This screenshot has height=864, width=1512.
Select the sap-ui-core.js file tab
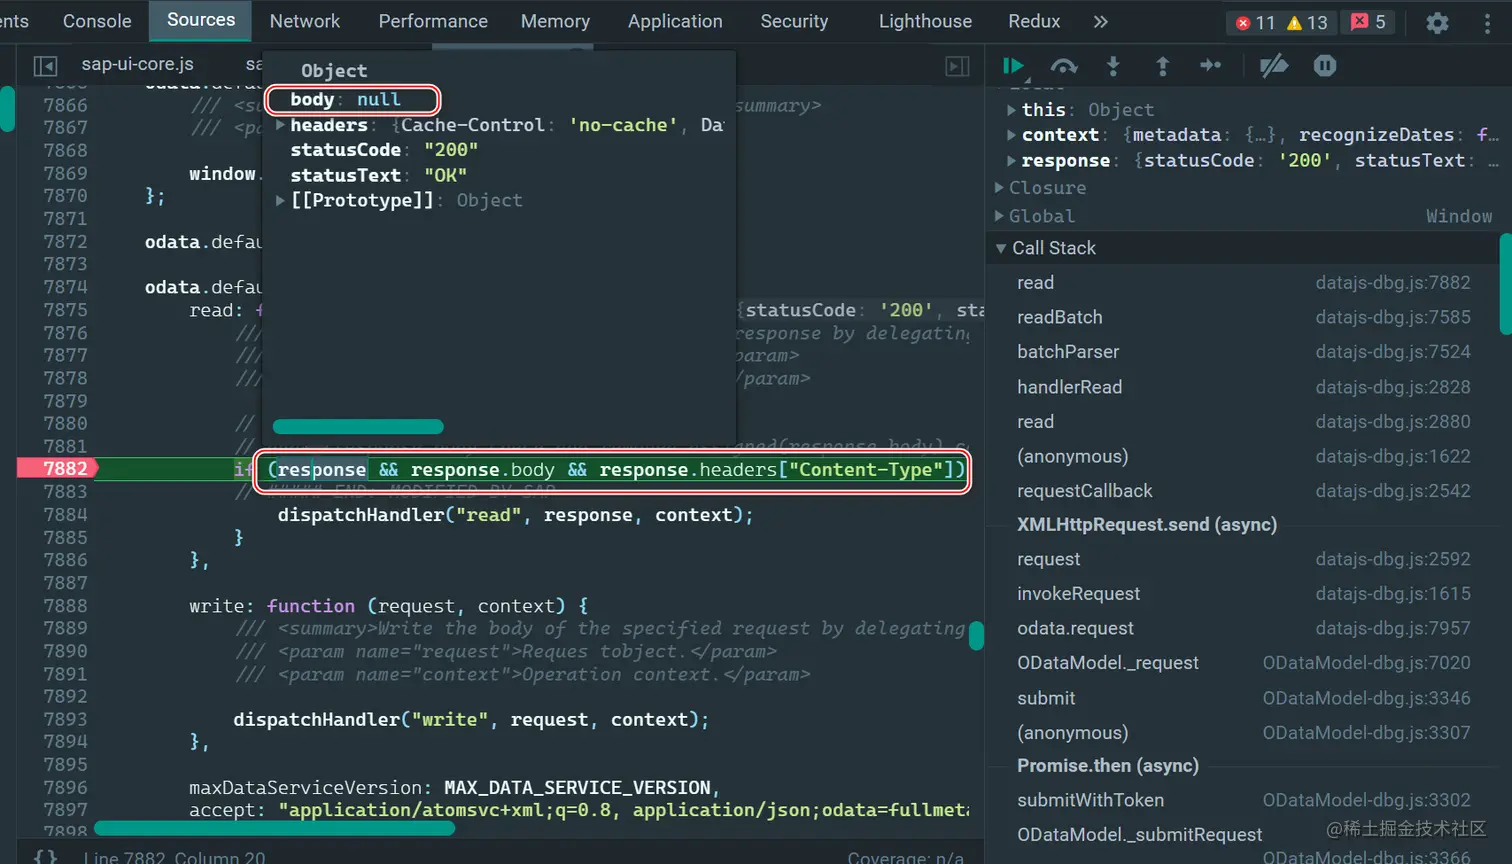click(x=137, y=64)
